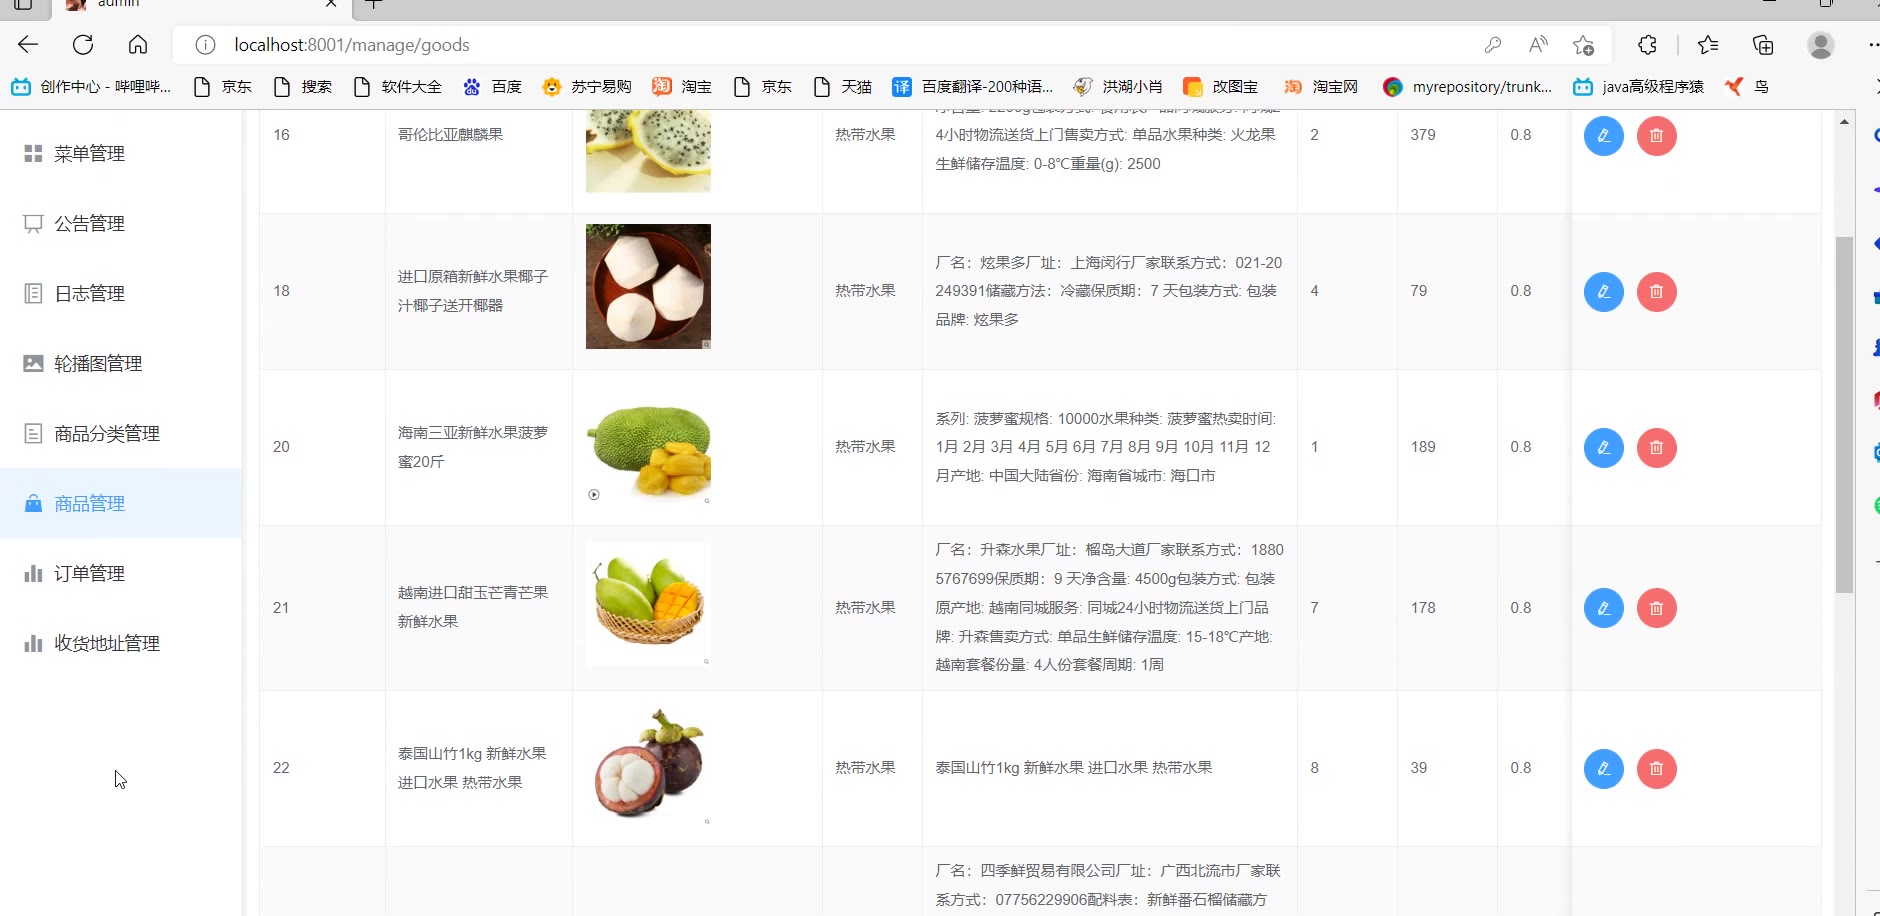
Task: Edit product row 22 mangosteen item
Action: pos(1603,769)
